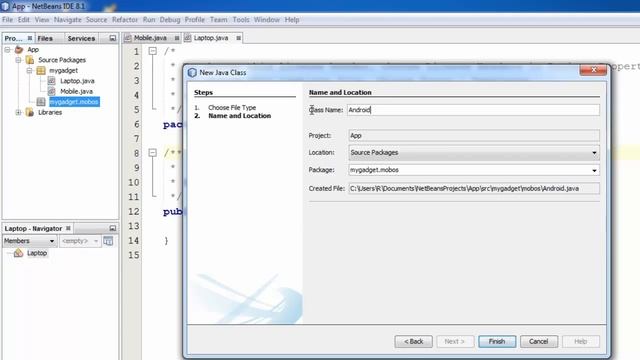Open the Team menu
The image size is (640, 360).
coord(218,20)
